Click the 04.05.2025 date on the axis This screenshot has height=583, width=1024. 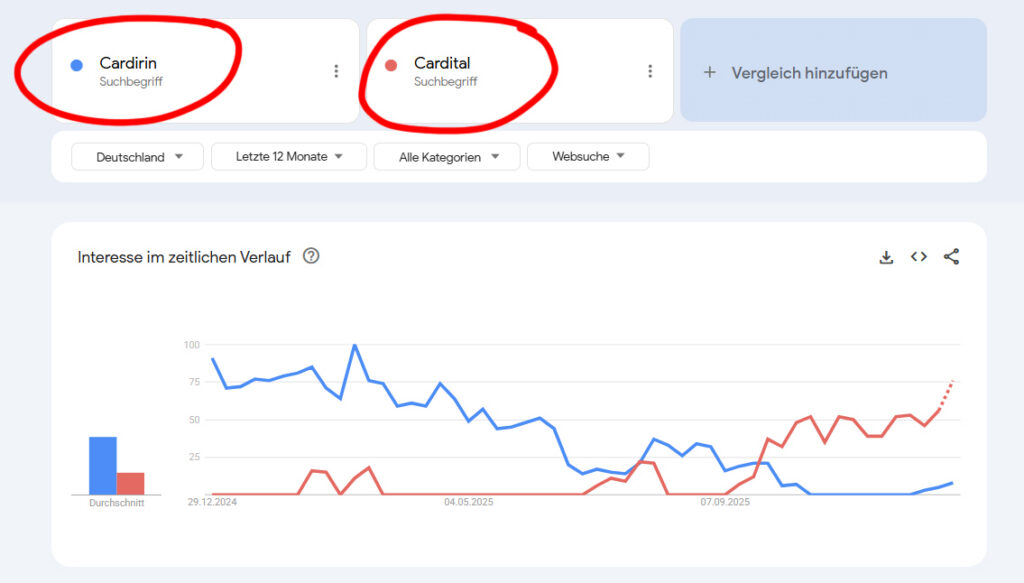click(x=469, y=502)
